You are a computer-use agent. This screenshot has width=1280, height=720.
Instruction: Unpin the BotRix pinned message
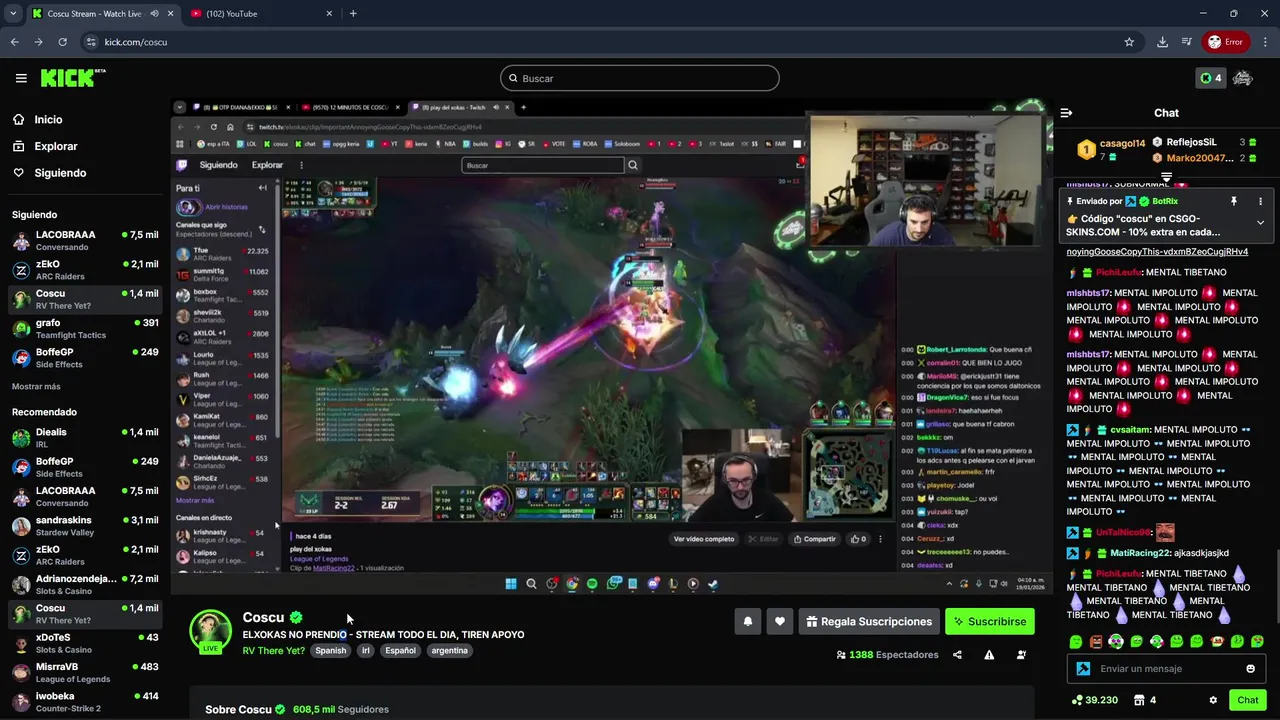point(1234,201)
